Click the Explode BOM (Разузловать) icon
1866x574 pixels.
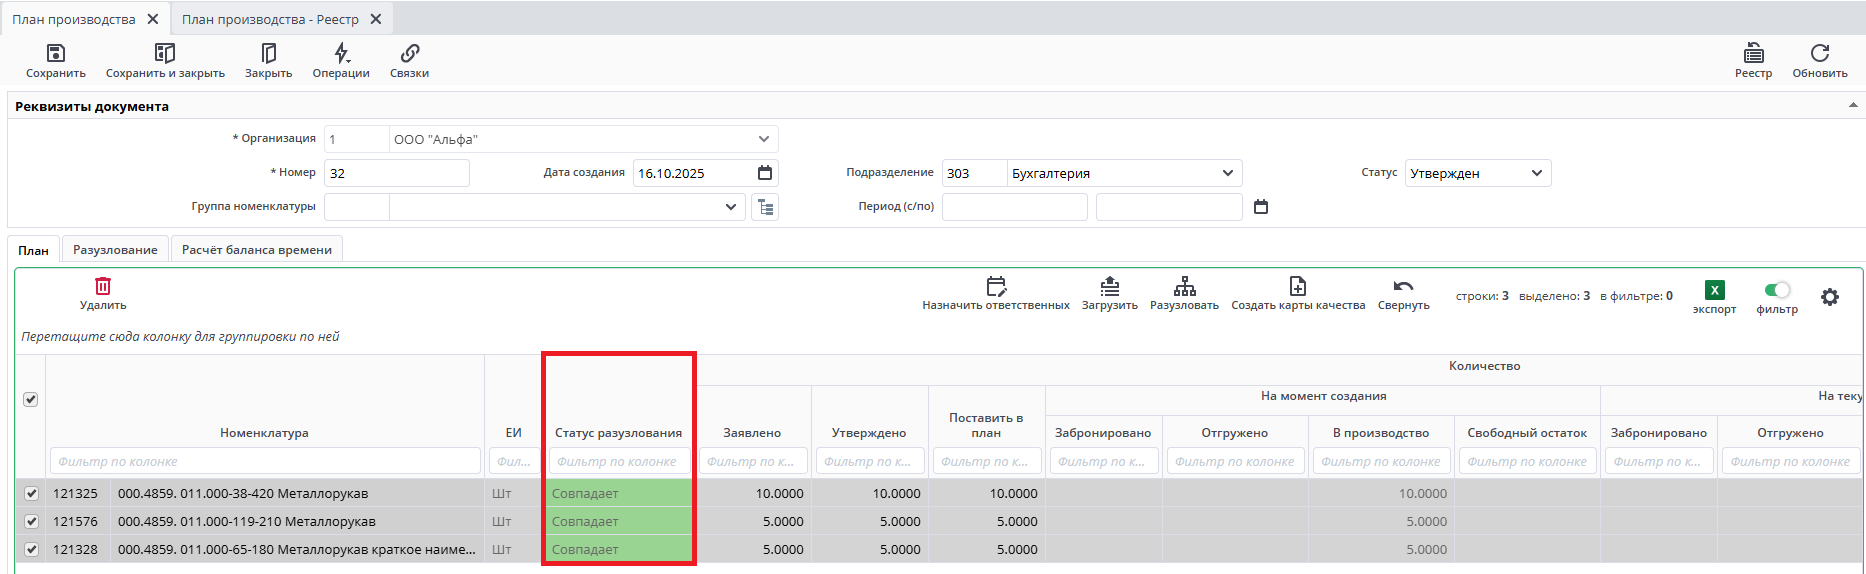(1184, 287)
